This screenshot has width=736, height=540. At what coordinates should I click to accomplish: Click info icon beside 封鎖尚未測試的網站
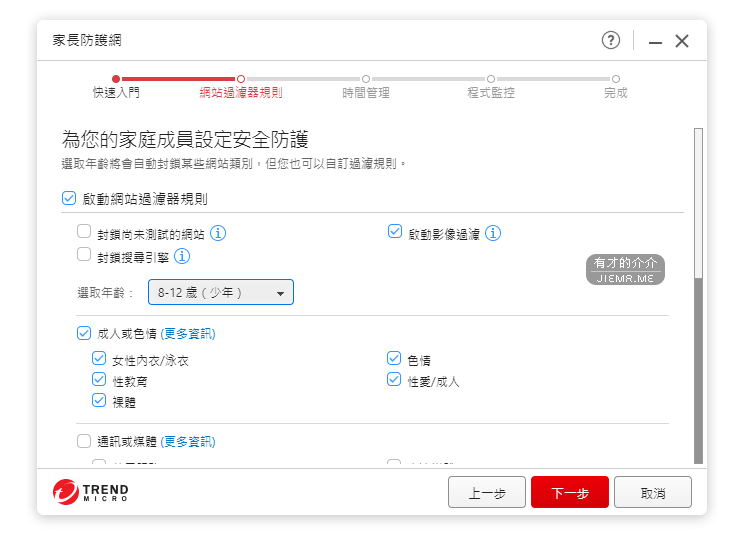(218, 233)
